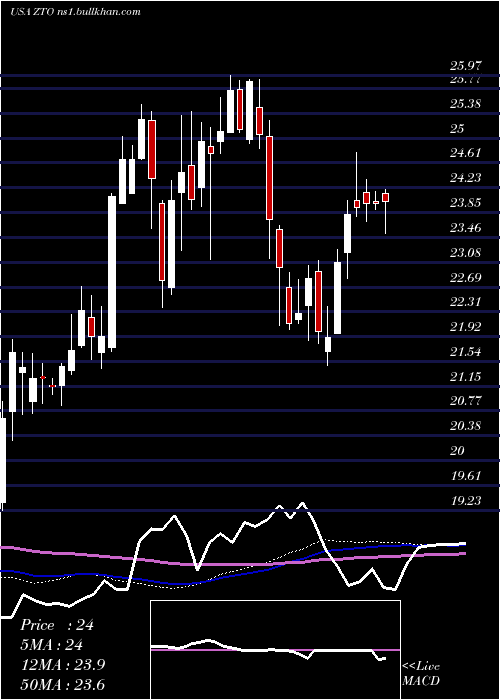Click the 21.54 price level label

(466, 352)
